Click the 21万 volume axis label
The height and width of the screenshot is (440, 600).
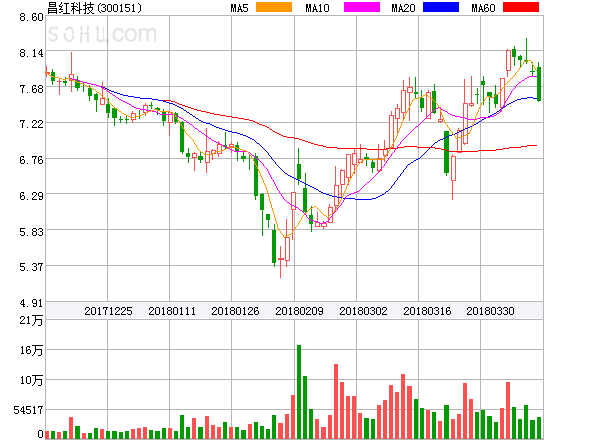31,320
